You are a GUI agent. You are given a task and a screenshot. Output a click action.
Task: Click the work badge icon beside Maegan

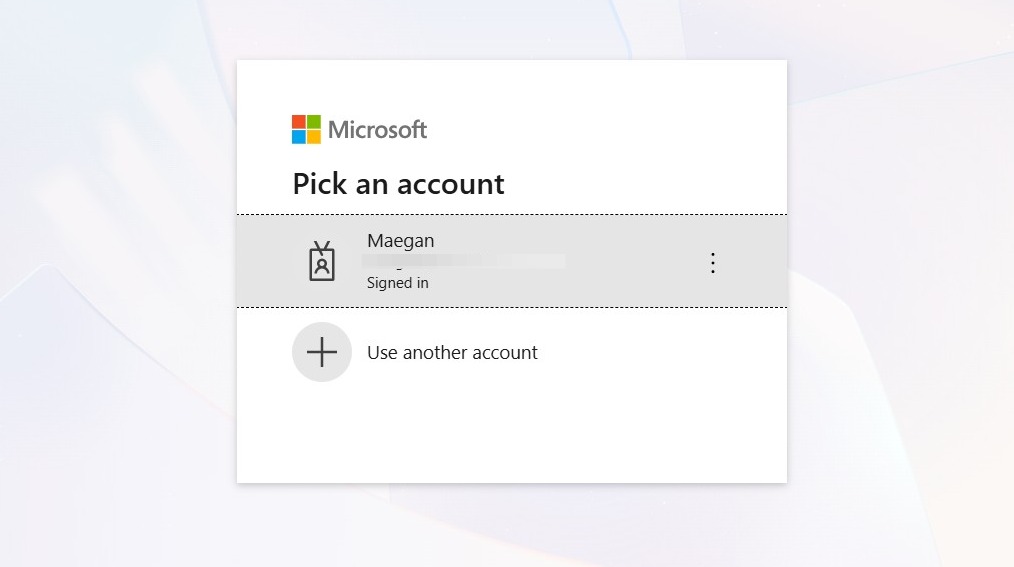point(321,261)
